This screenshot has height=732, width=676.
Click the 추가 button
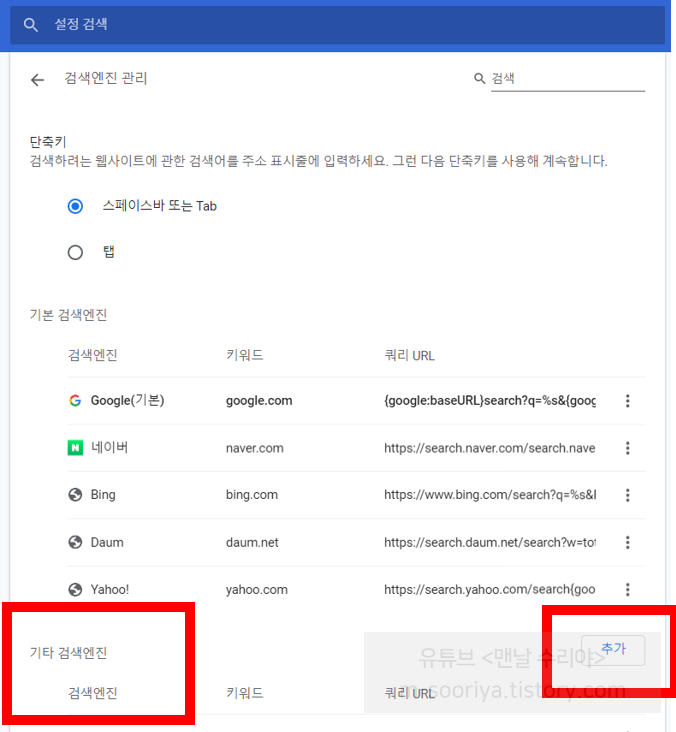click(x=613, y=650)
